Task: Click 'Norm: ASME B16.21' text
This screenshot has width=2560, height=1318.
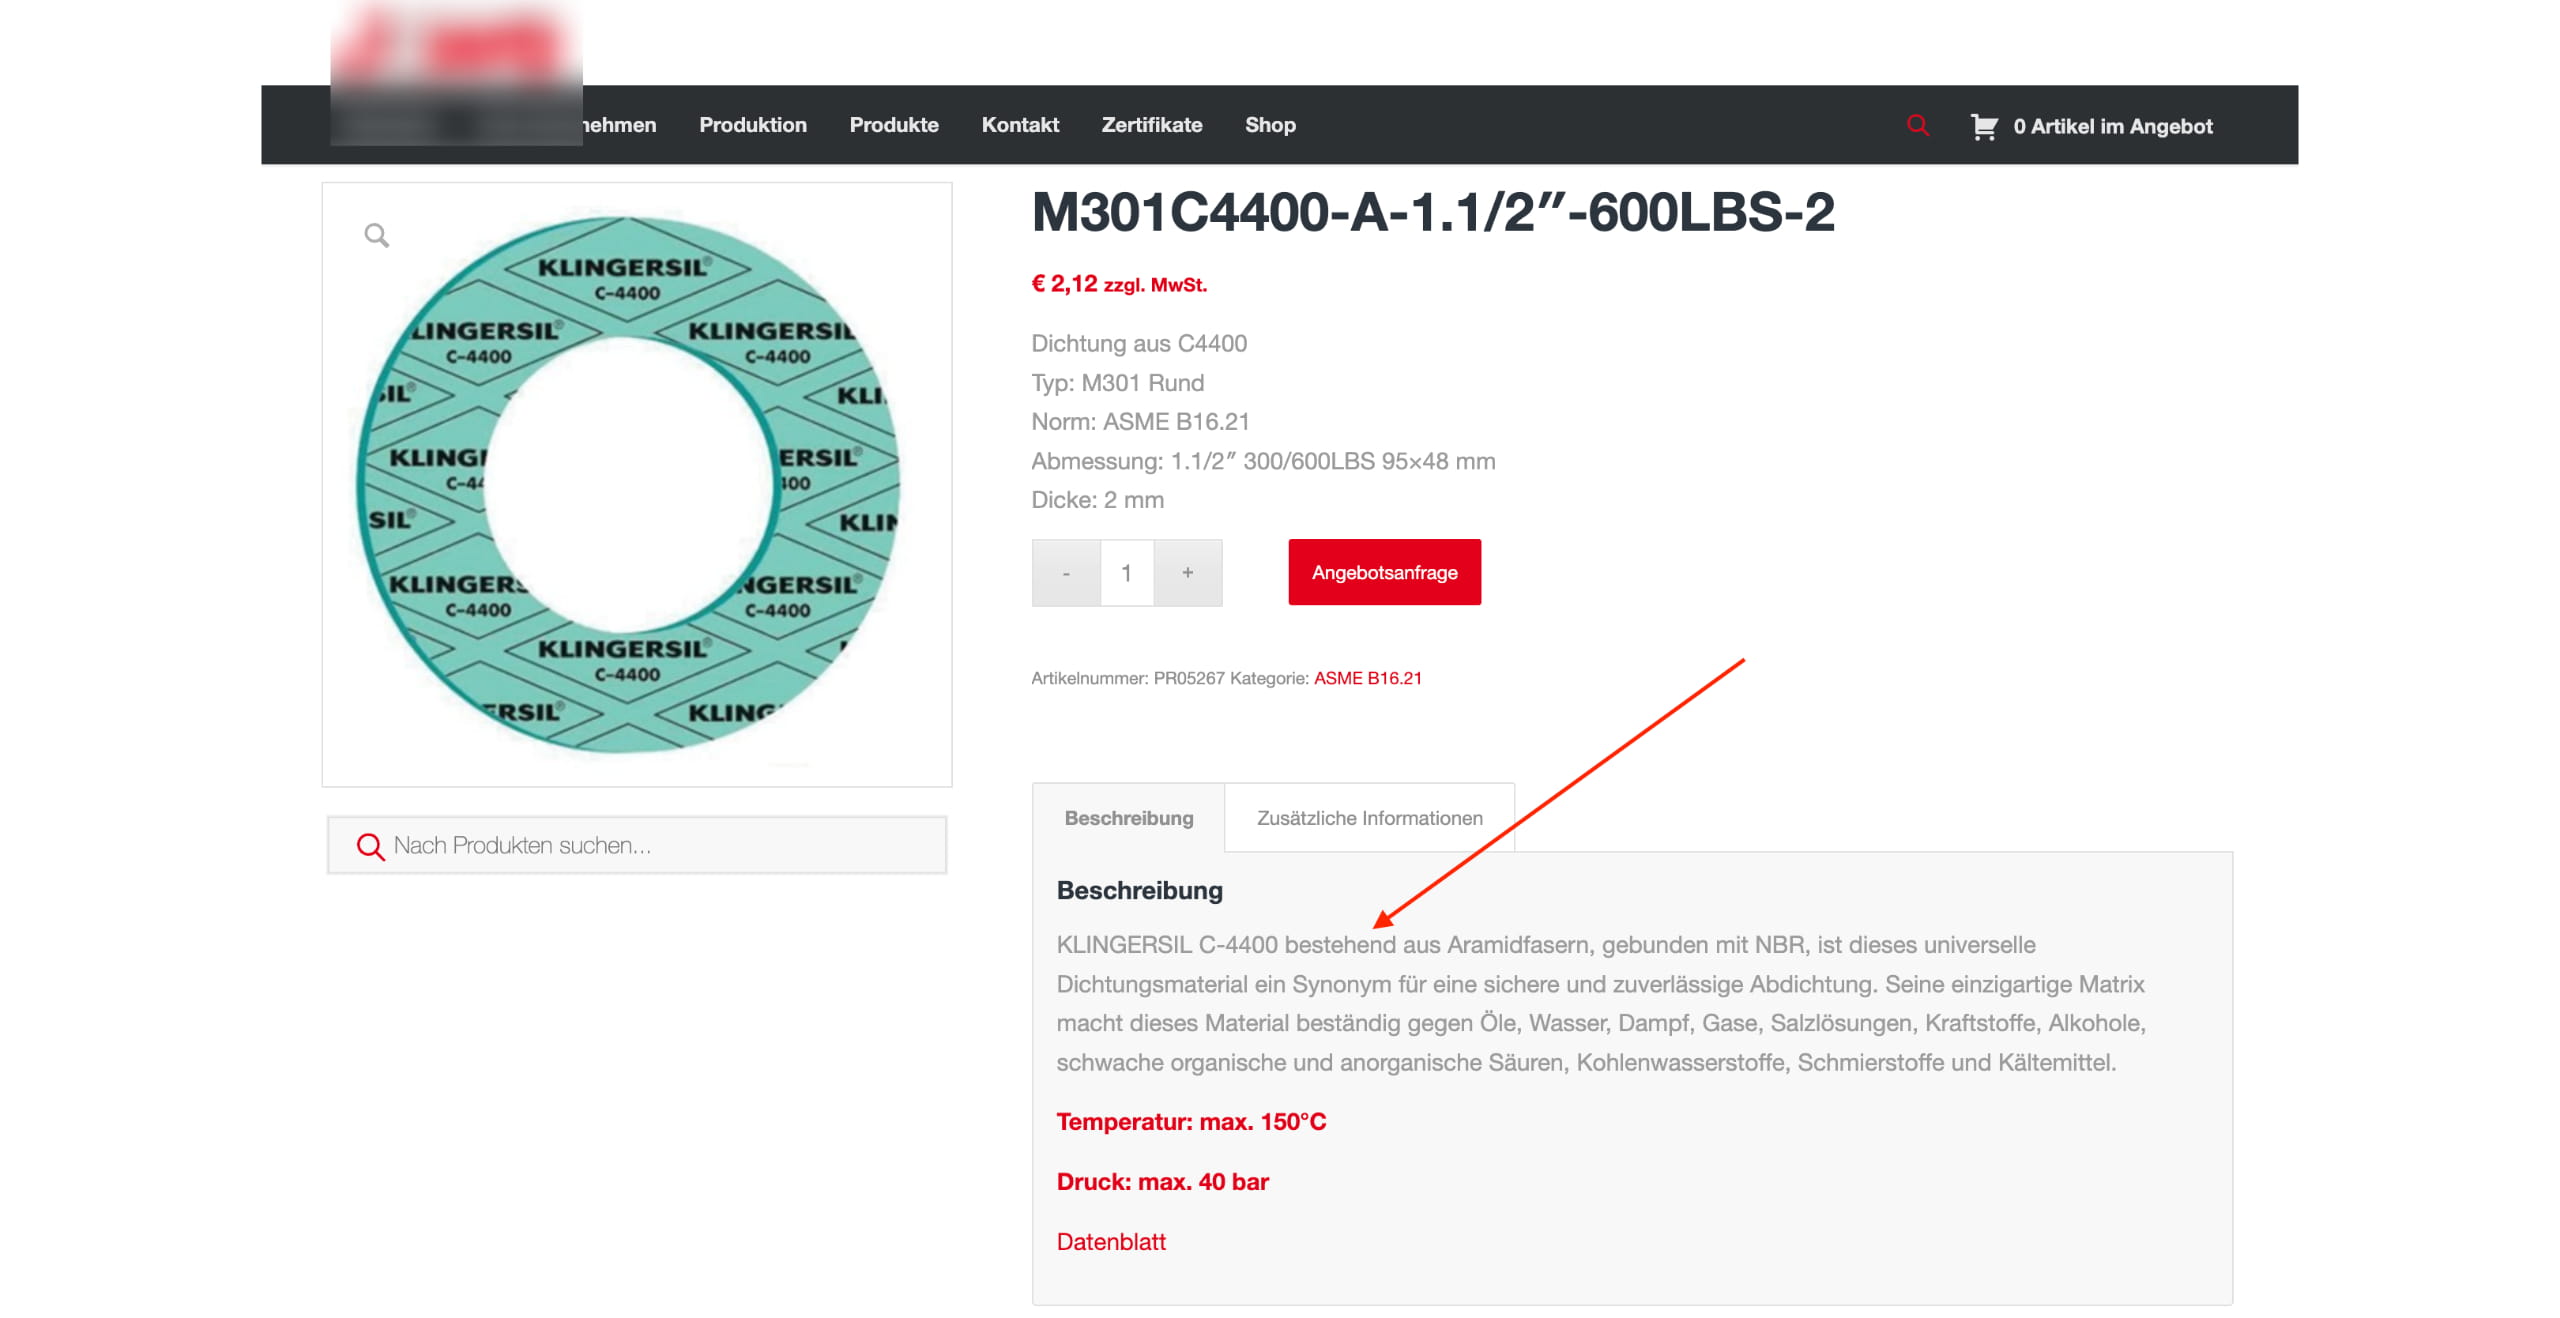Action: 1140,422
